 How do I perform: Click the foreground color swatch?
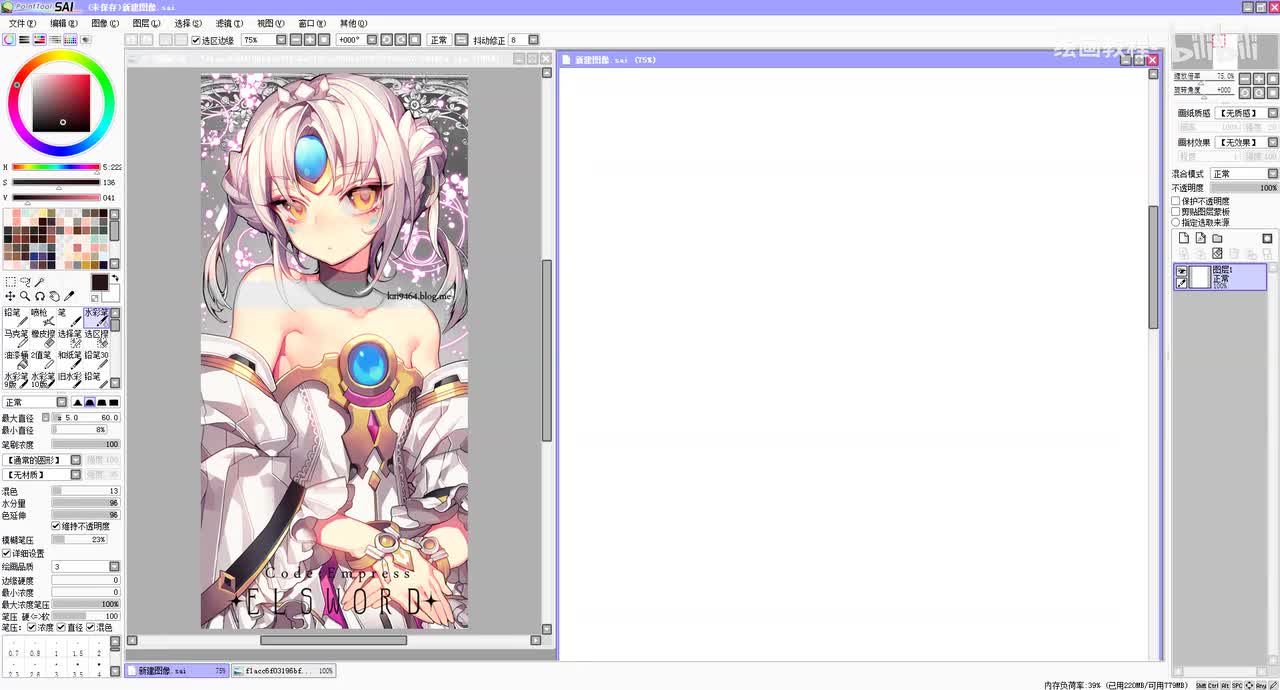pyautogui.click(x=99, y=282)
